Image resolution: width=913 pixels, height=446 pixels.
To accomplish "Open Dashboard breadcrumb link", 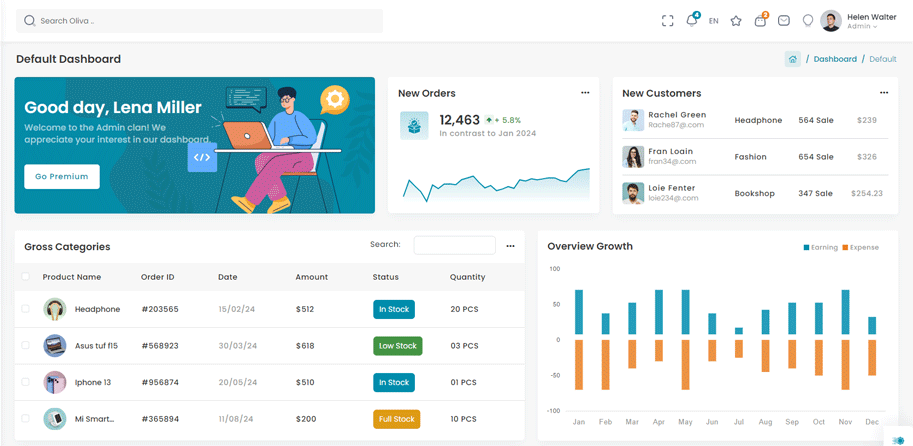I will (x=835, y=59).
